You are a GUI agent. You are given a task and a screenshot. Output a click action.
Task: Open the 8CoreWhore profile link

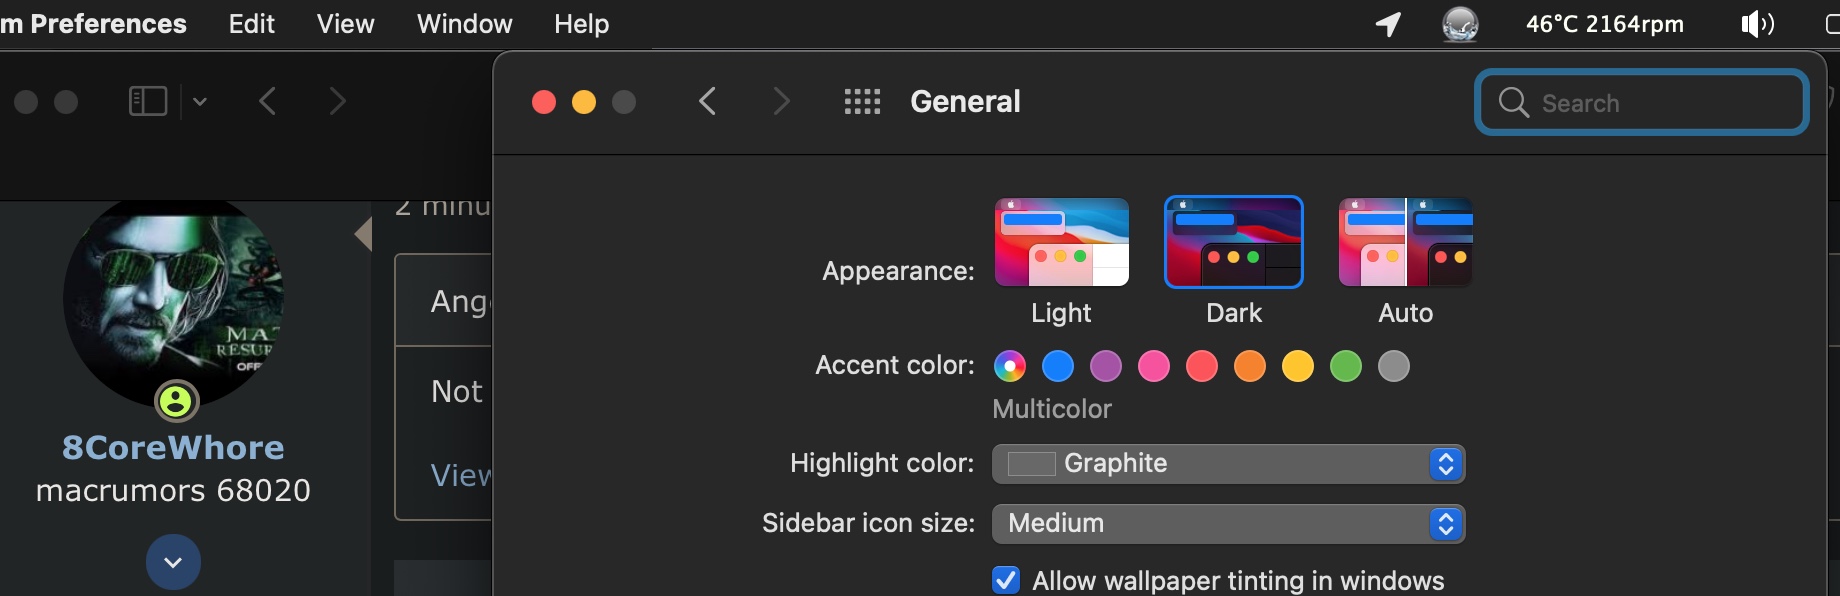point(173,448)
